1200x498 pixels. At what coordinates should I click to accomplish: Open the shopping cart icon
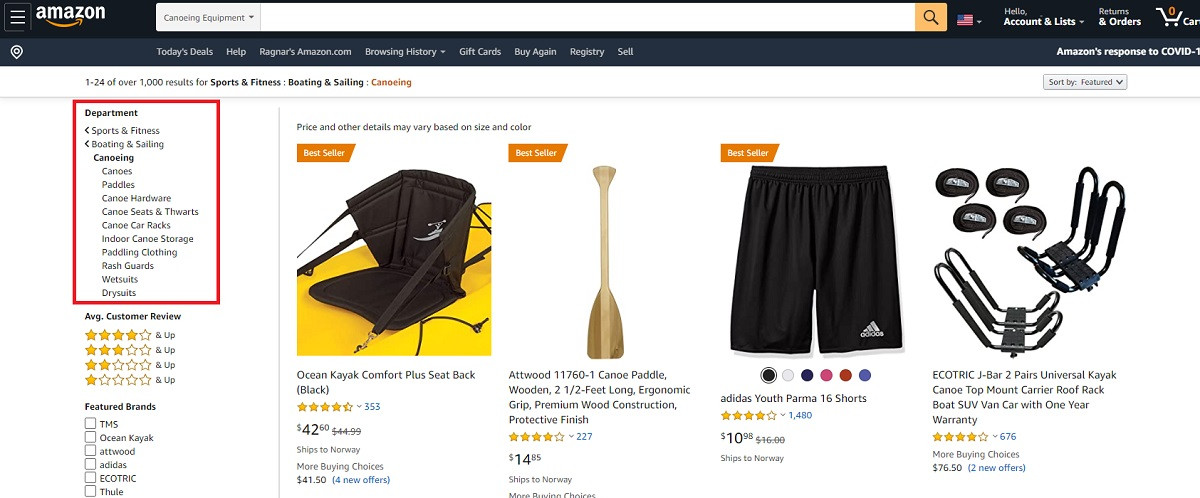click(1177, 17)
